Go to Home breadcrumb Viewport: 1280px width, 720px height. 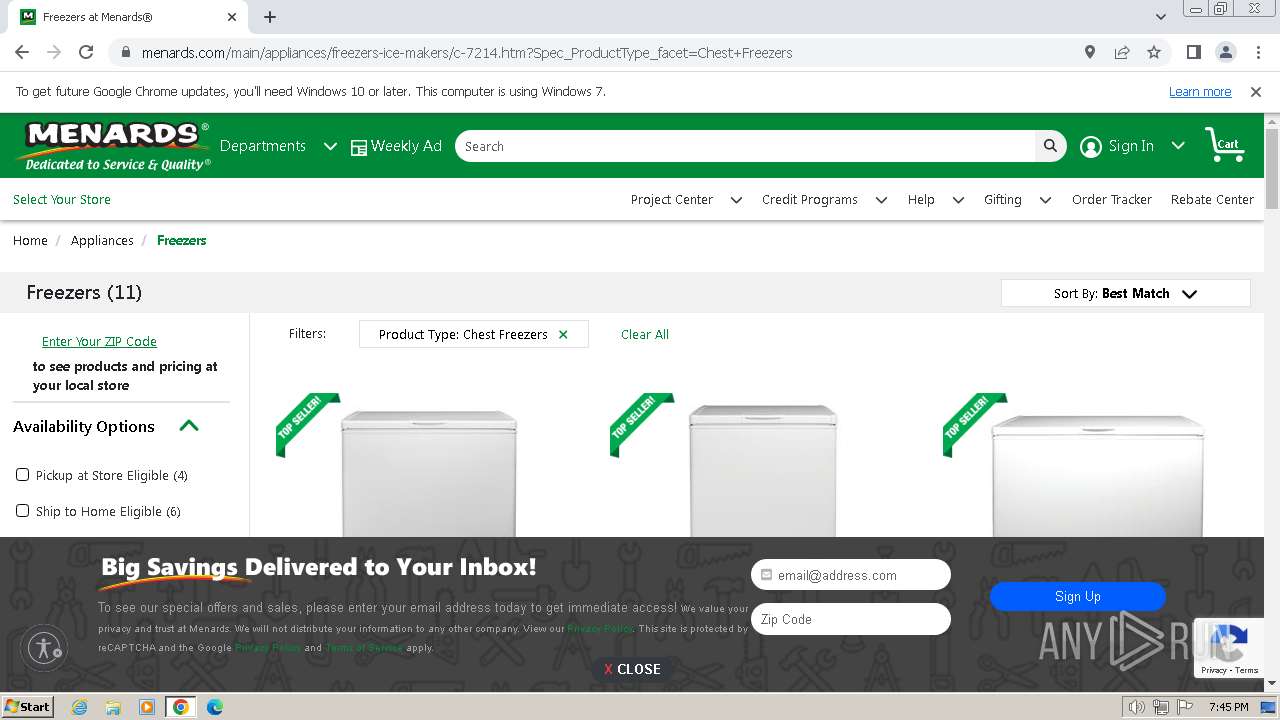[x=30, y=241]
